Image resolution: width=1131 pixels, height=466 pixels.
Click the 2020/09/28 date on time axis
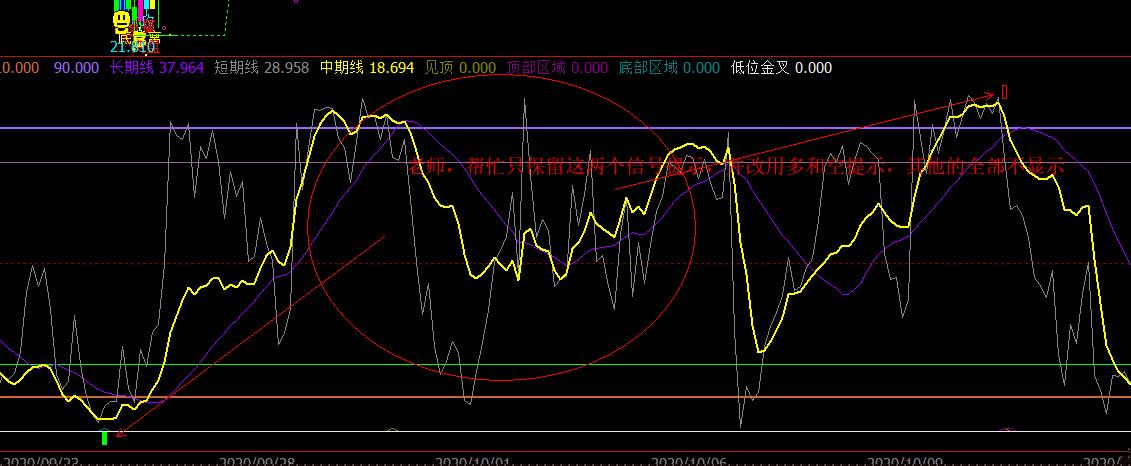[256, 462]
